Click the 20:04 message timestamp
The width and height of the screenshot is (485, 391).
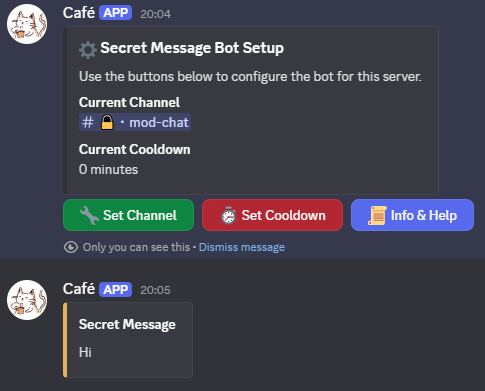coord(155,14)
